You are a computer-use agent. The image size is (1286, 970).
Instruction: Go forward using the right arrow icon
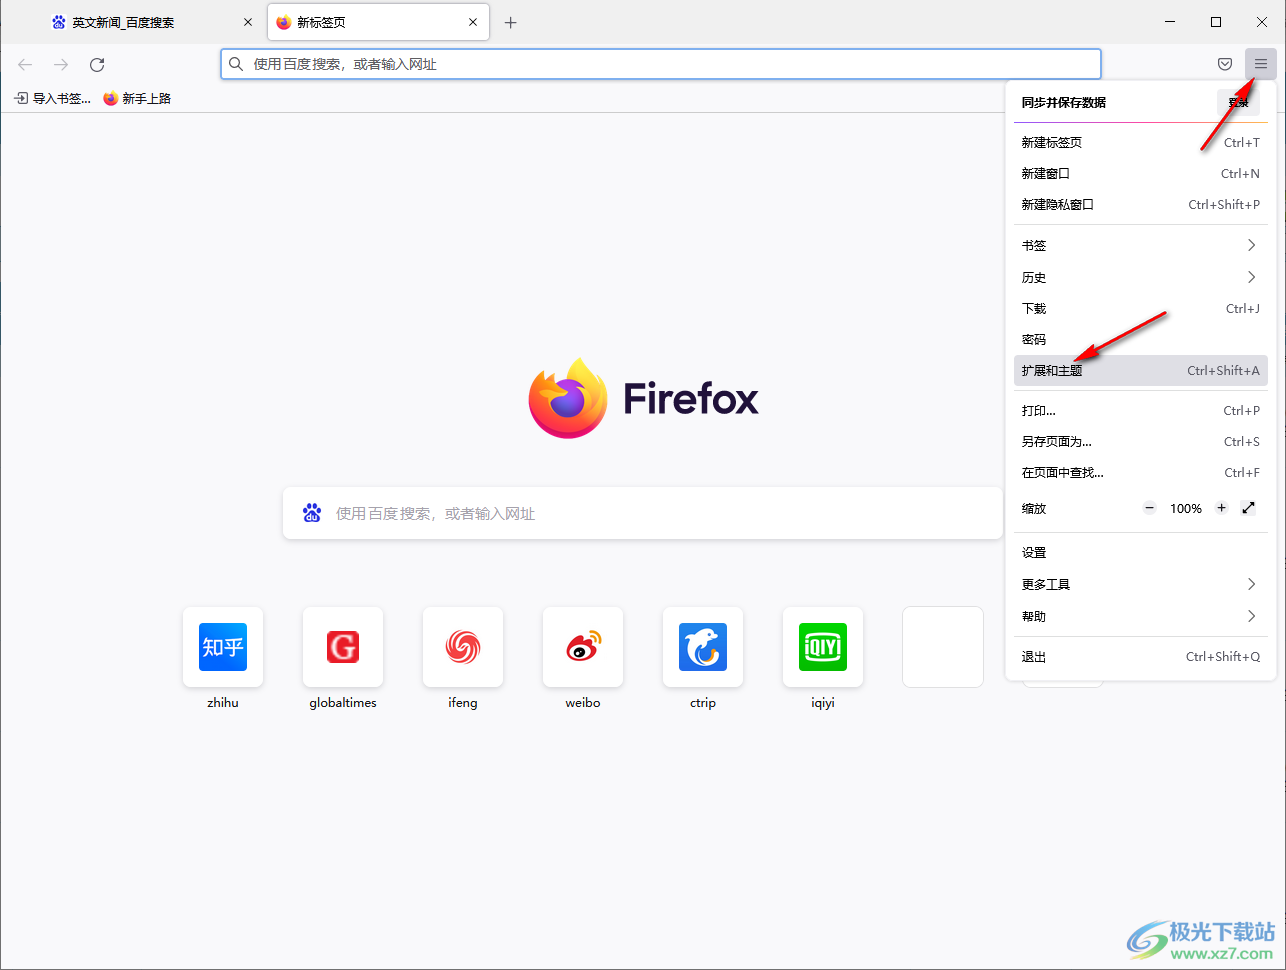(x=61, y=65)
